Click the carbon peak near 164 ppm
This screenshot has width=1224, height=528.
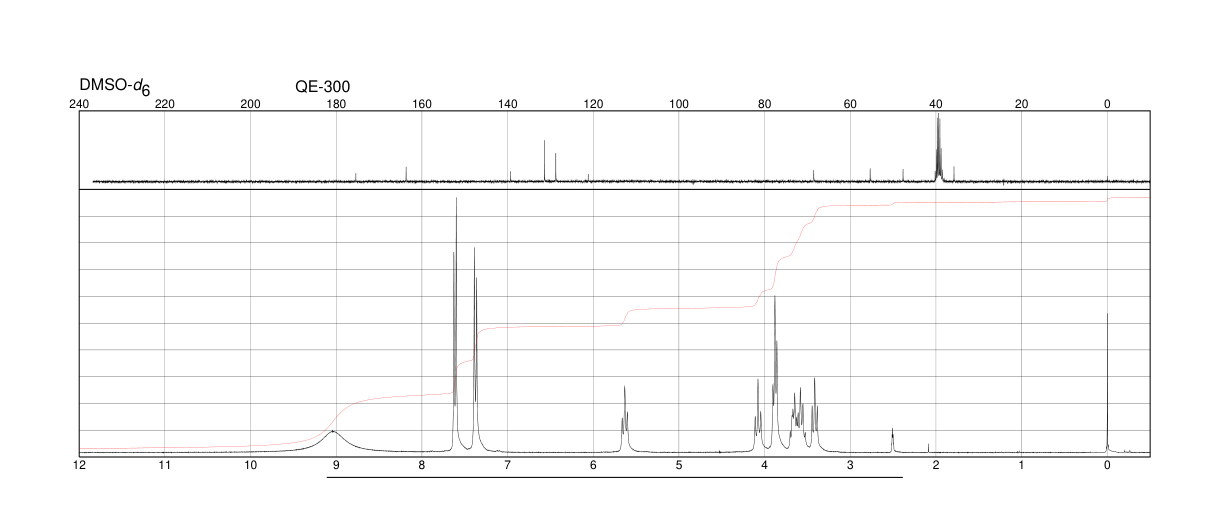[406, 174]
